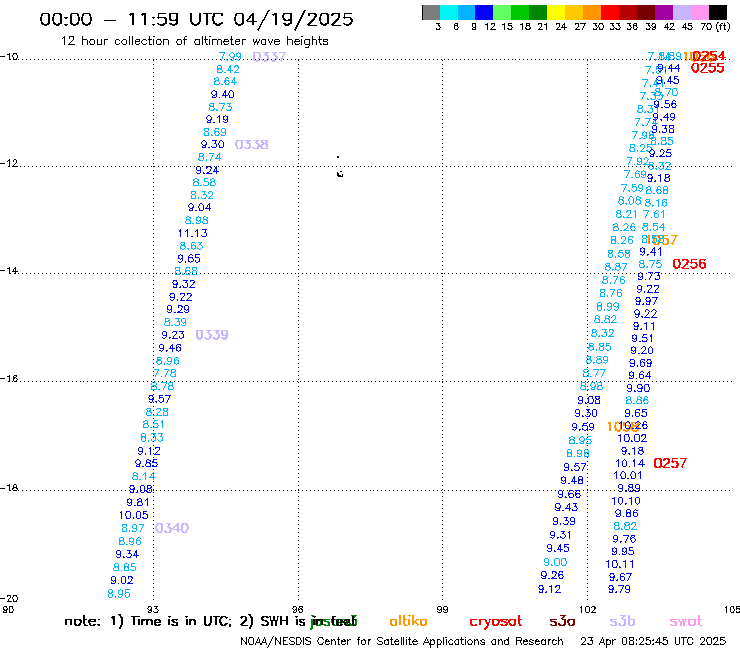
Task: Click the cryosat pass label 0255
Action: pyautogui.click(x=707, y=68)
